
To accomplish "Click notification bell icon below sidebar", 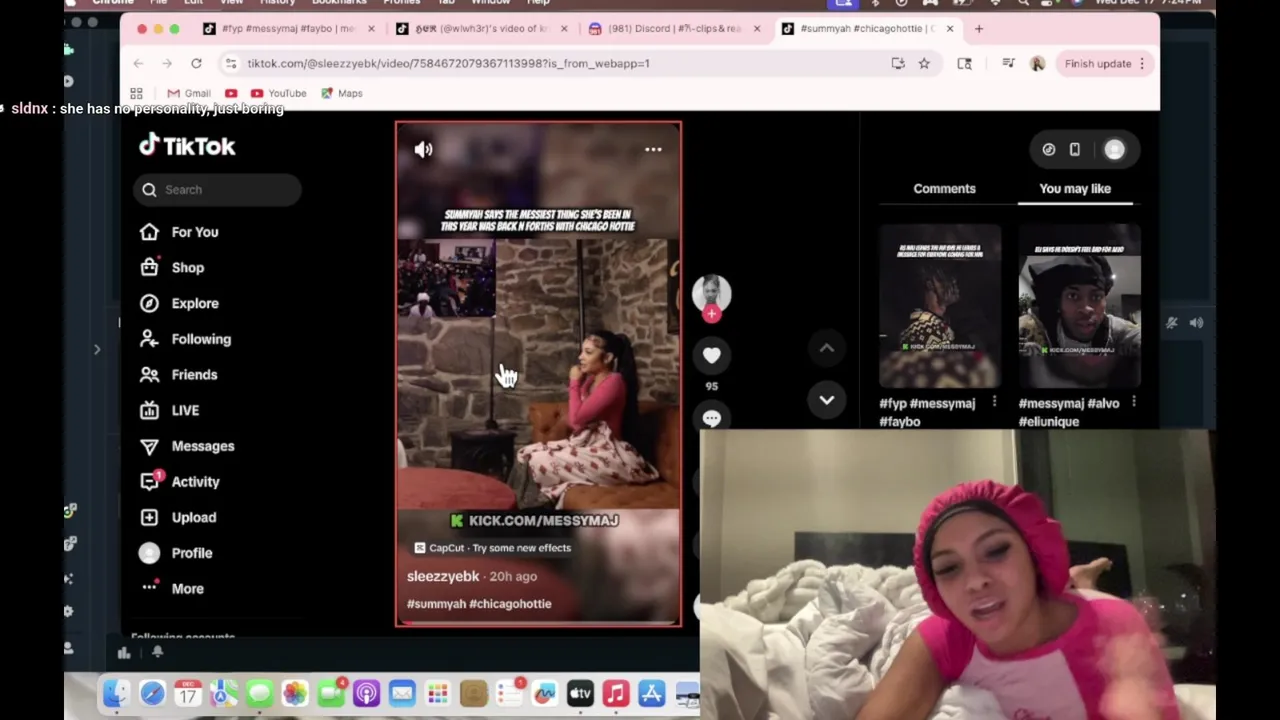I will [157, 653].
